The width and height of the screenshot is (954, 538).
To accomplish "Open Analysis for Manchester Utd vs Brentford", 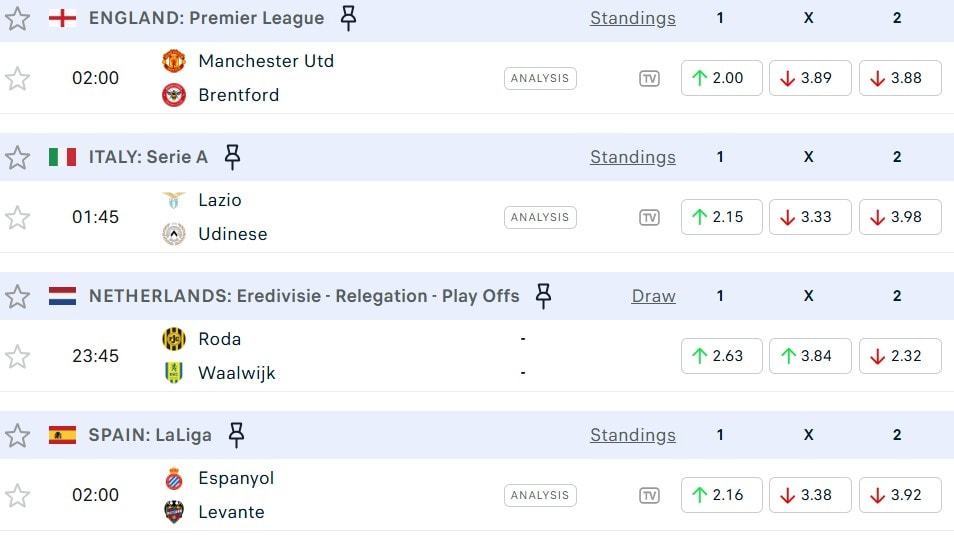I will [x=540, y=78].
